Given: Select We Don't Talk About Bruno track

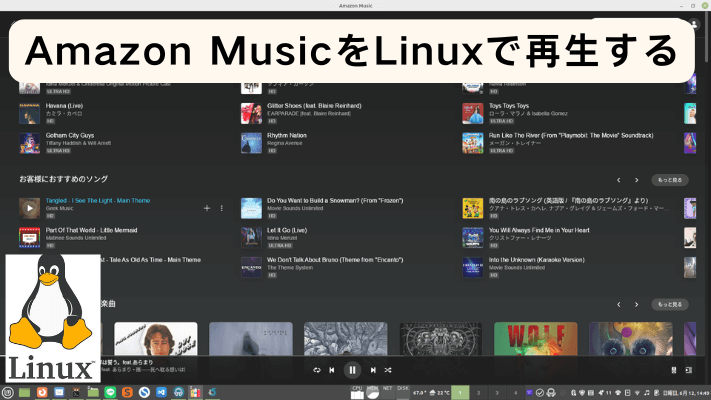Looking at the screenshot, I should (335, 260).
